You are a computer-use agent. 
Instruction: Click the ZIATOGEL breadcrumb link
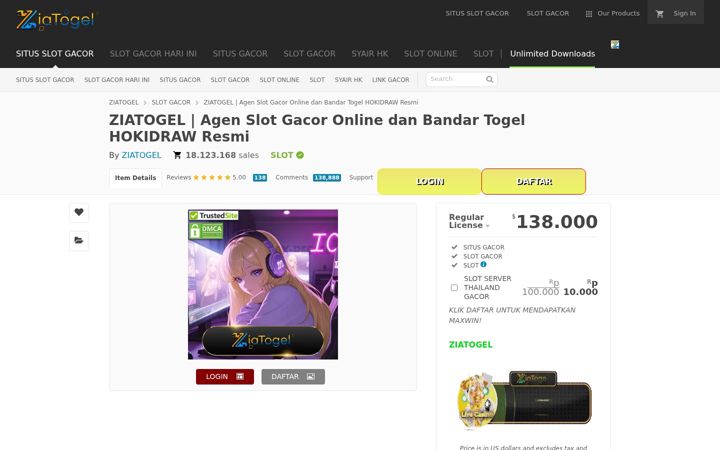tap(124, 102)
